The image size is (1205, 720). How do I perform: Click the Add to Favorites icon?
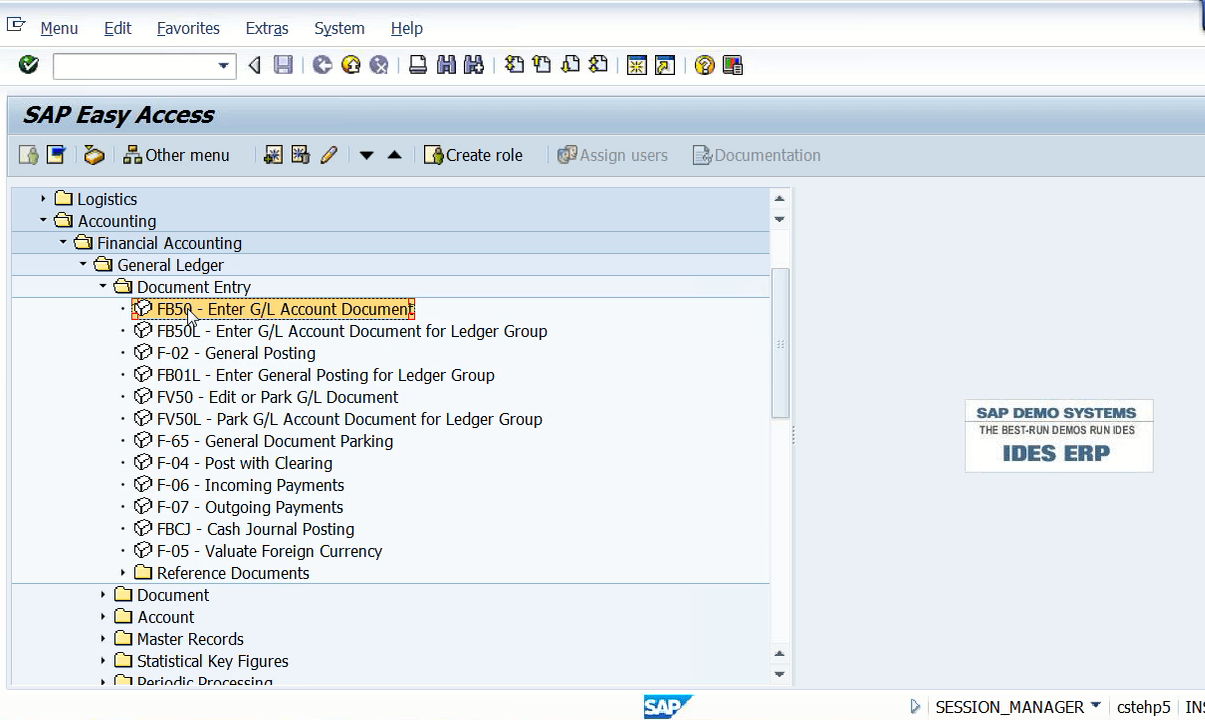(x=273, y=155)
